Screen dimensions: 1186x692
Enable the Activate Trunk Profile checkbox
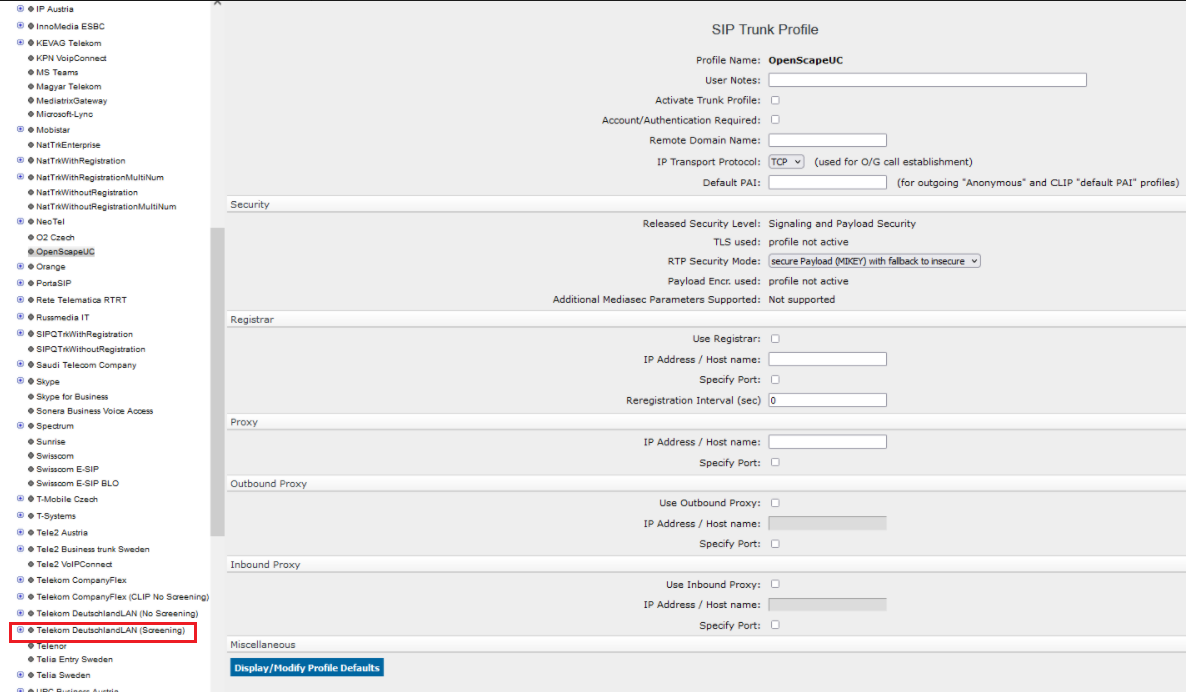(x=775, y=100)
